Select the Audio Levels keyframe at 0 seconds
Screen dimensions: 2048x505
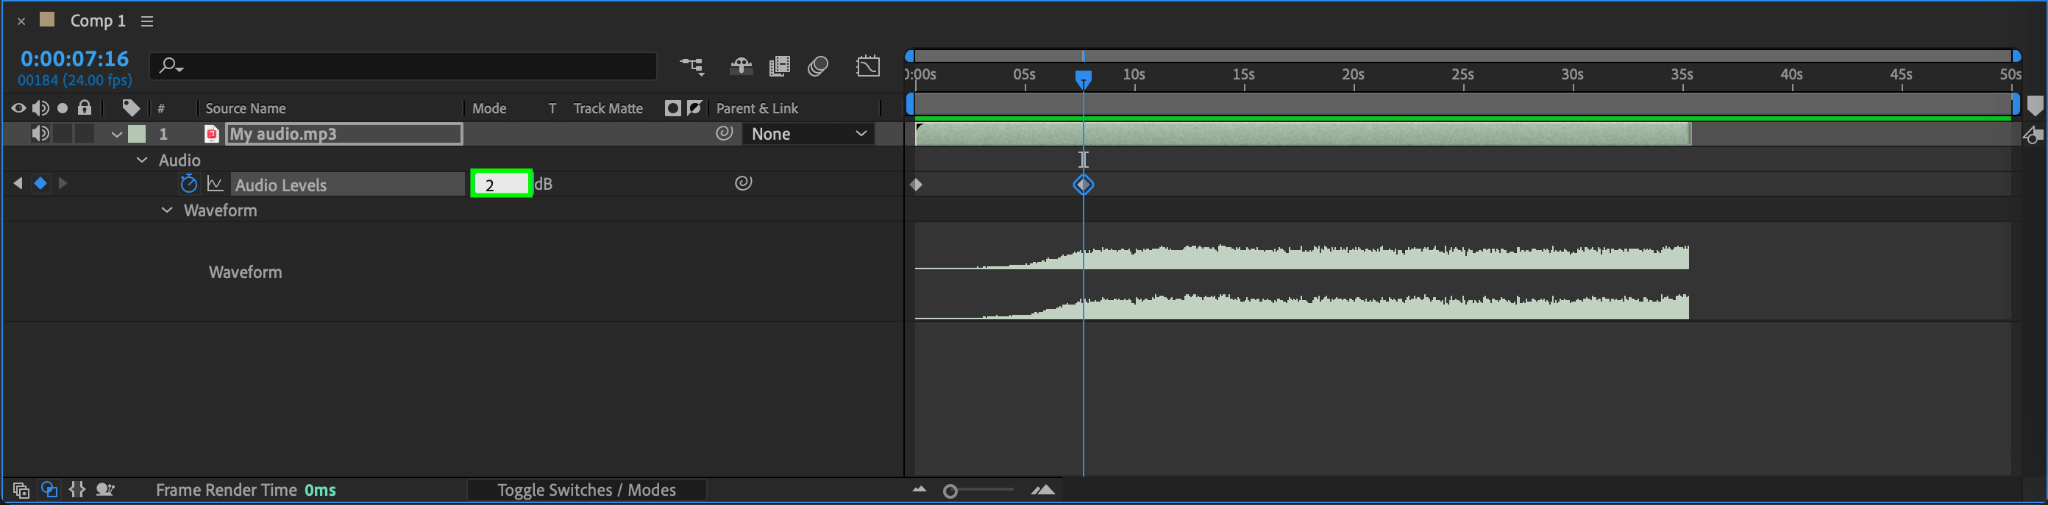pos(916,184)
